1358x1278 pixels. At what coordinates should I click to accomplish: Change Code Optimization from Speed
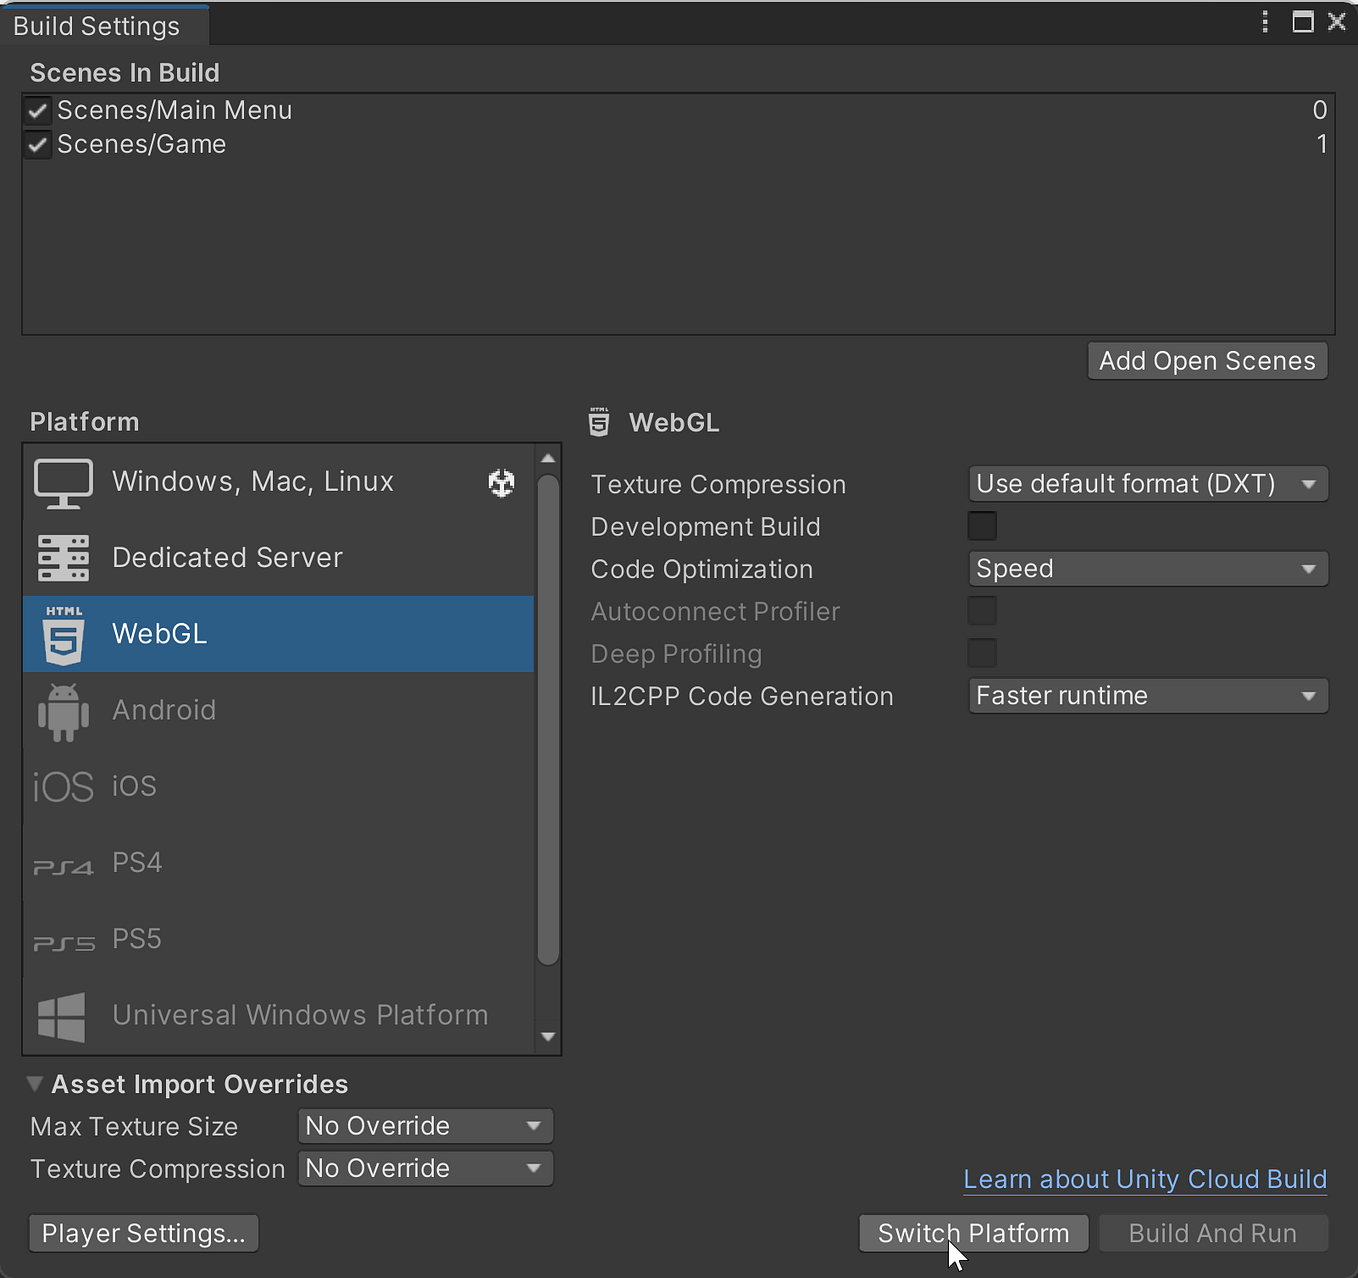point(1147,568)
